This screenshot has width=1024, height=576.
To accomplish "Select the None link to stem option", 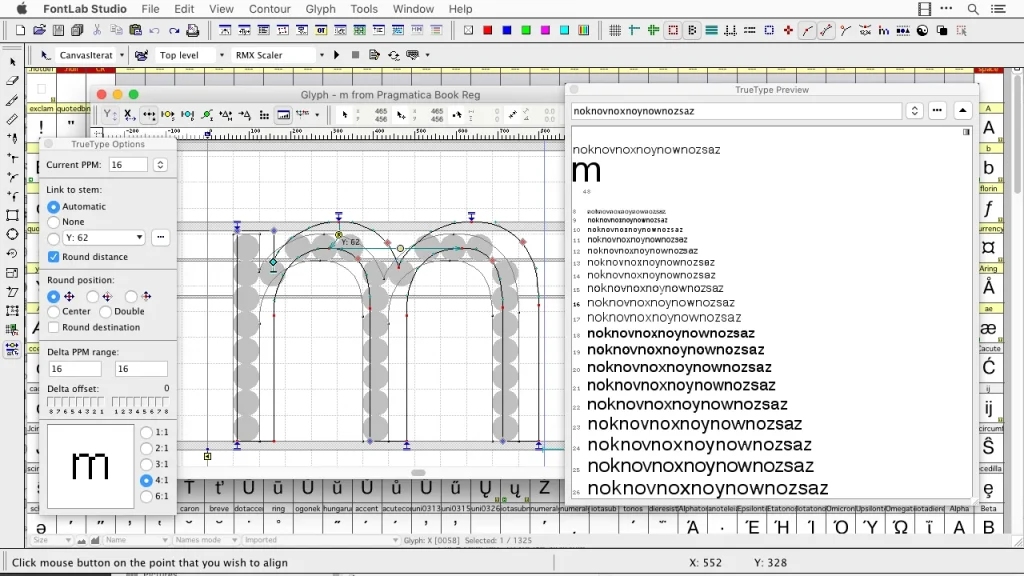I will [54, 222].
